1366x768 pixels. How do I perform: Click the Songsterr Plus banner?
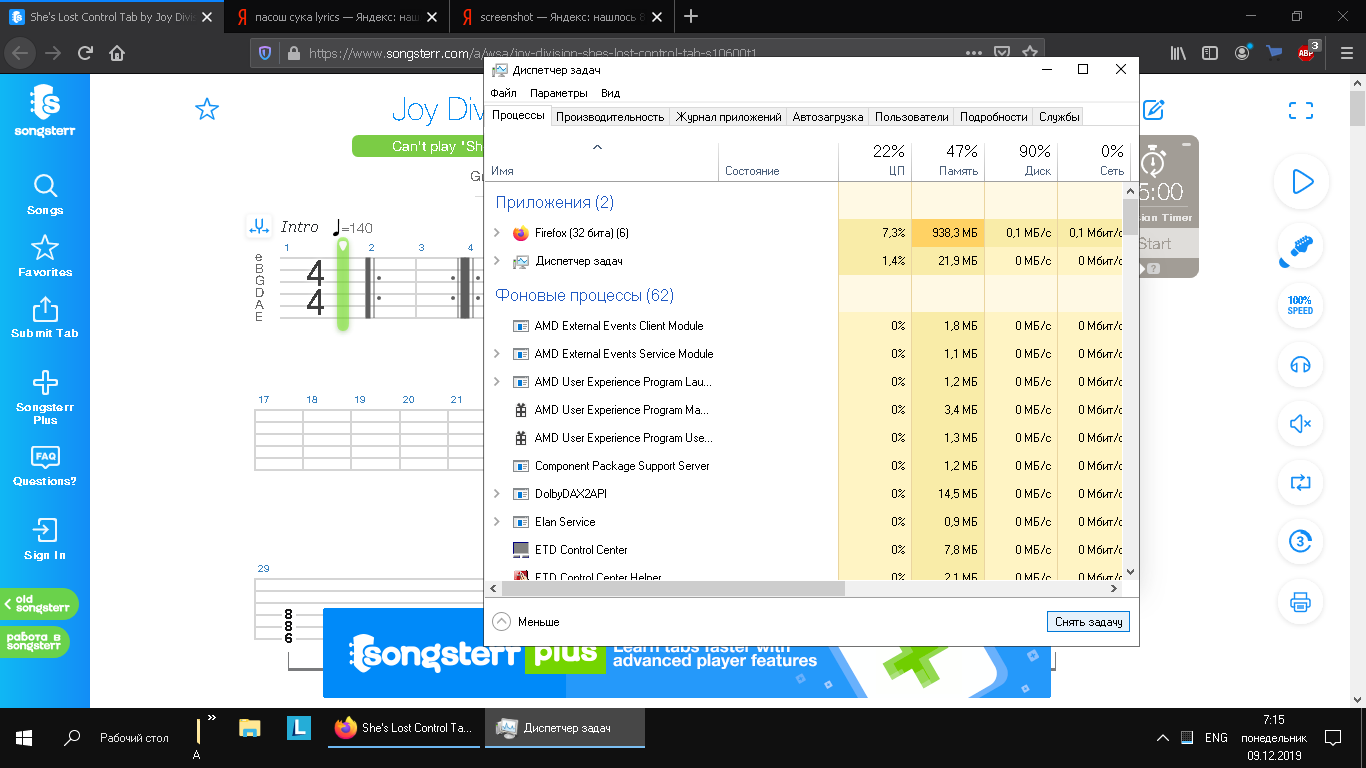click(687, 653)
